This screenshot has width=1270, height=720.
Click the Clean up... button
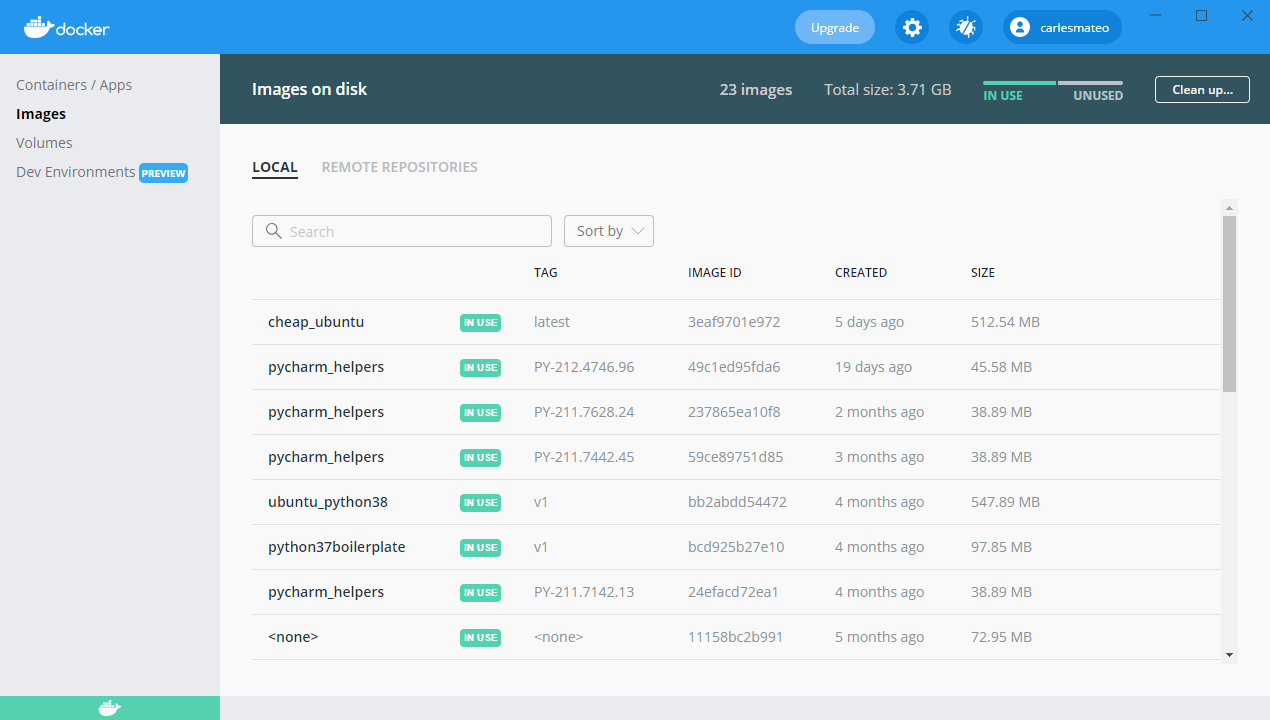click(x=1202, y=89)
